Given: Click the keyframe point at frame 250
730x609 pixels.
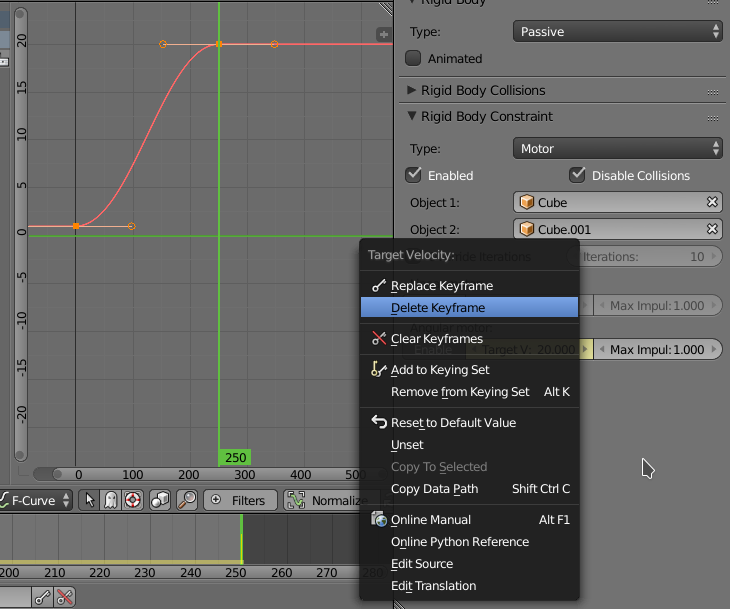Looking at the screenshot, I should (219, 44).
